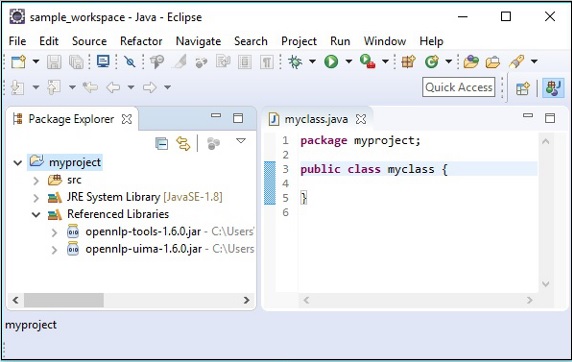Expand the opennlp-tools-1.6.0.jar node

[x=54, y=232]
